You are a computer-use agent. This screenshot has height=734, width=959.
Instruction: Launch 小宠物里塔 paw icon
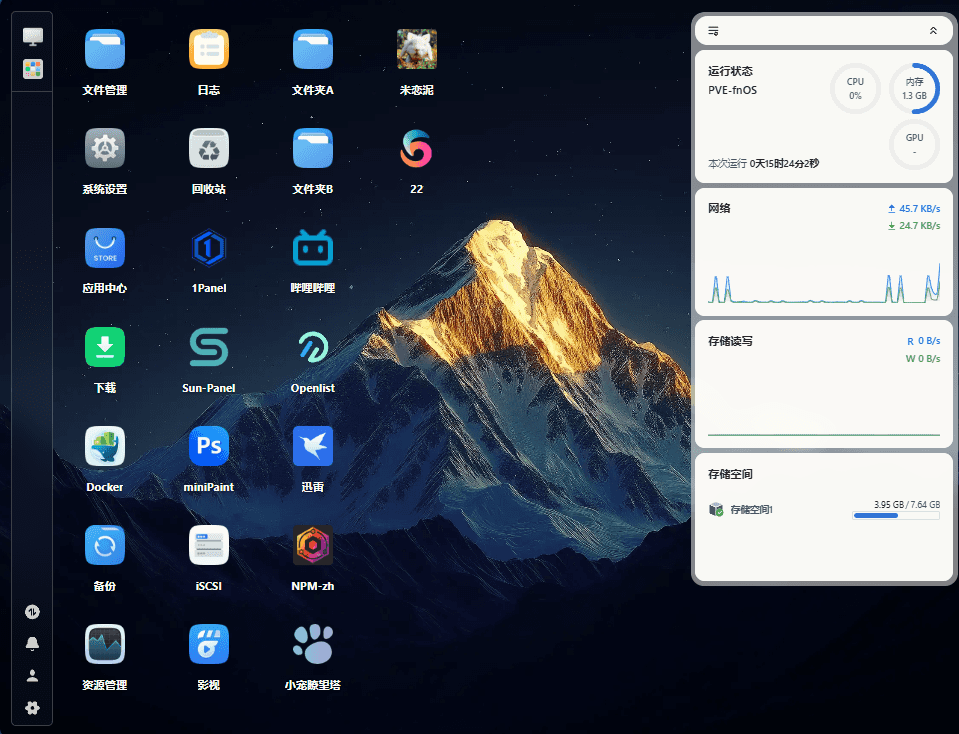coord(313,645)
